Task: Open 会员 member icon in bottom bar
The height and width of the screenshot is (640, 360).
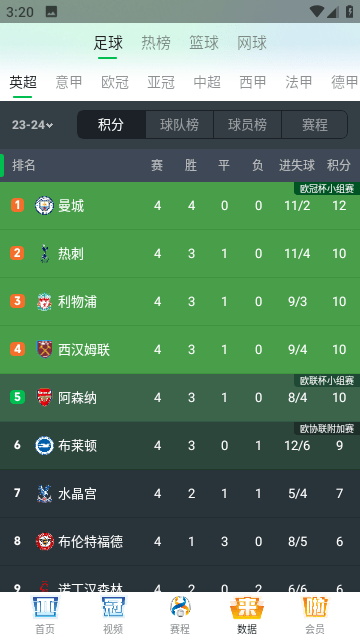Action: (x=315, y=607)
